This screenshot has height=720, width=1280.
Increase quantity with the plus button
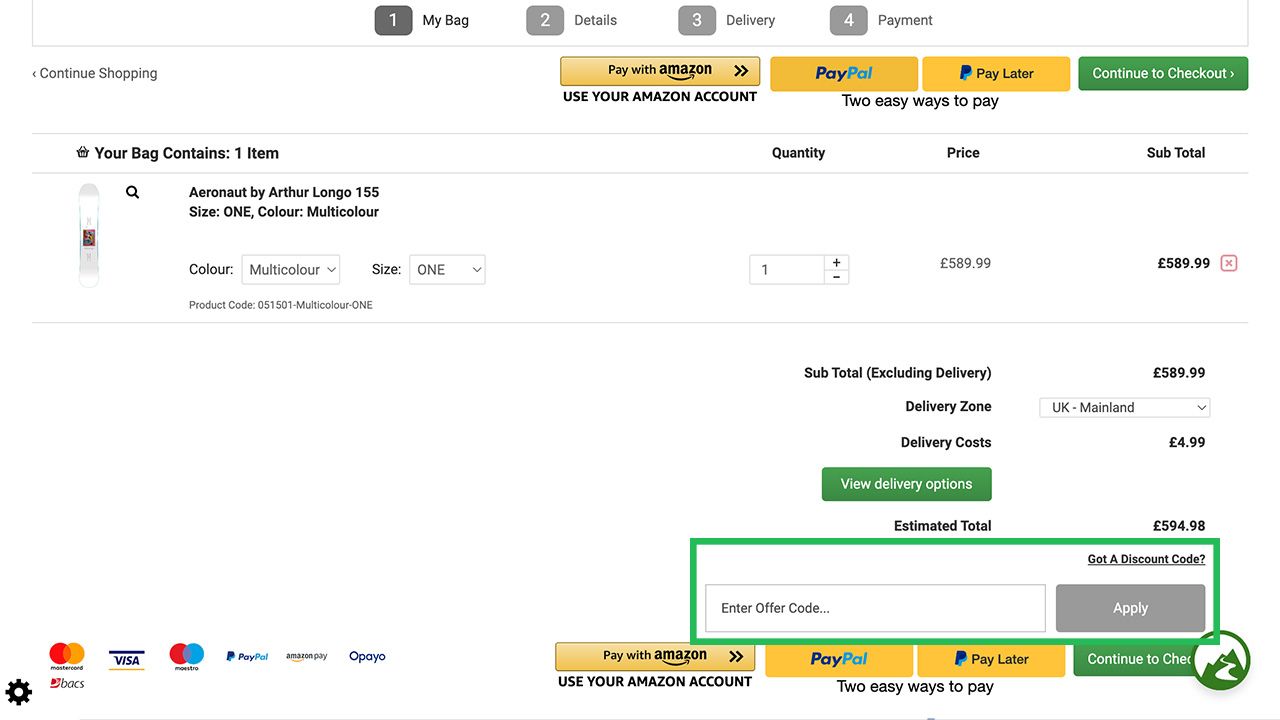[x=837, y=262]
